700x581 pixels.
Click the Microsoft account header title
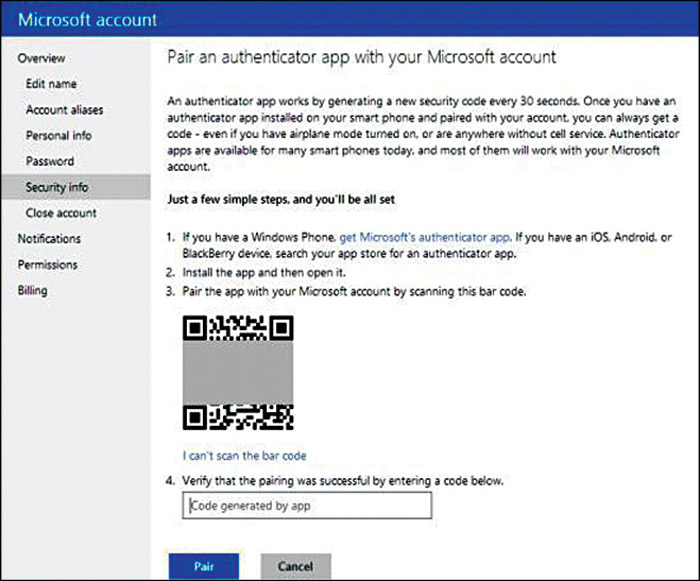[x=88, y=20]
